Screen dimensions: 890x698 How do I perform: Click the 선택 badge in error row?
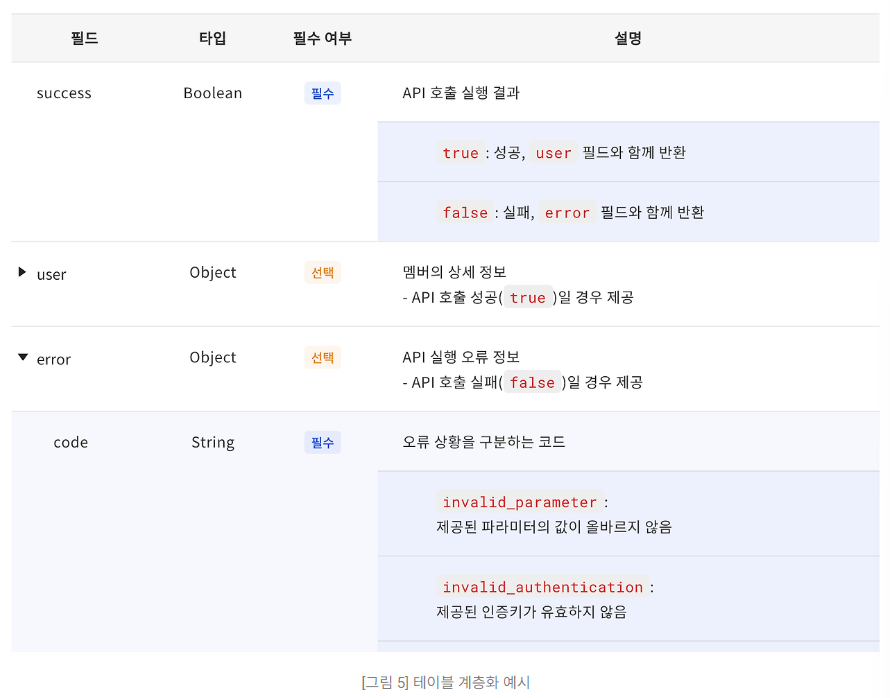point(322,357)
